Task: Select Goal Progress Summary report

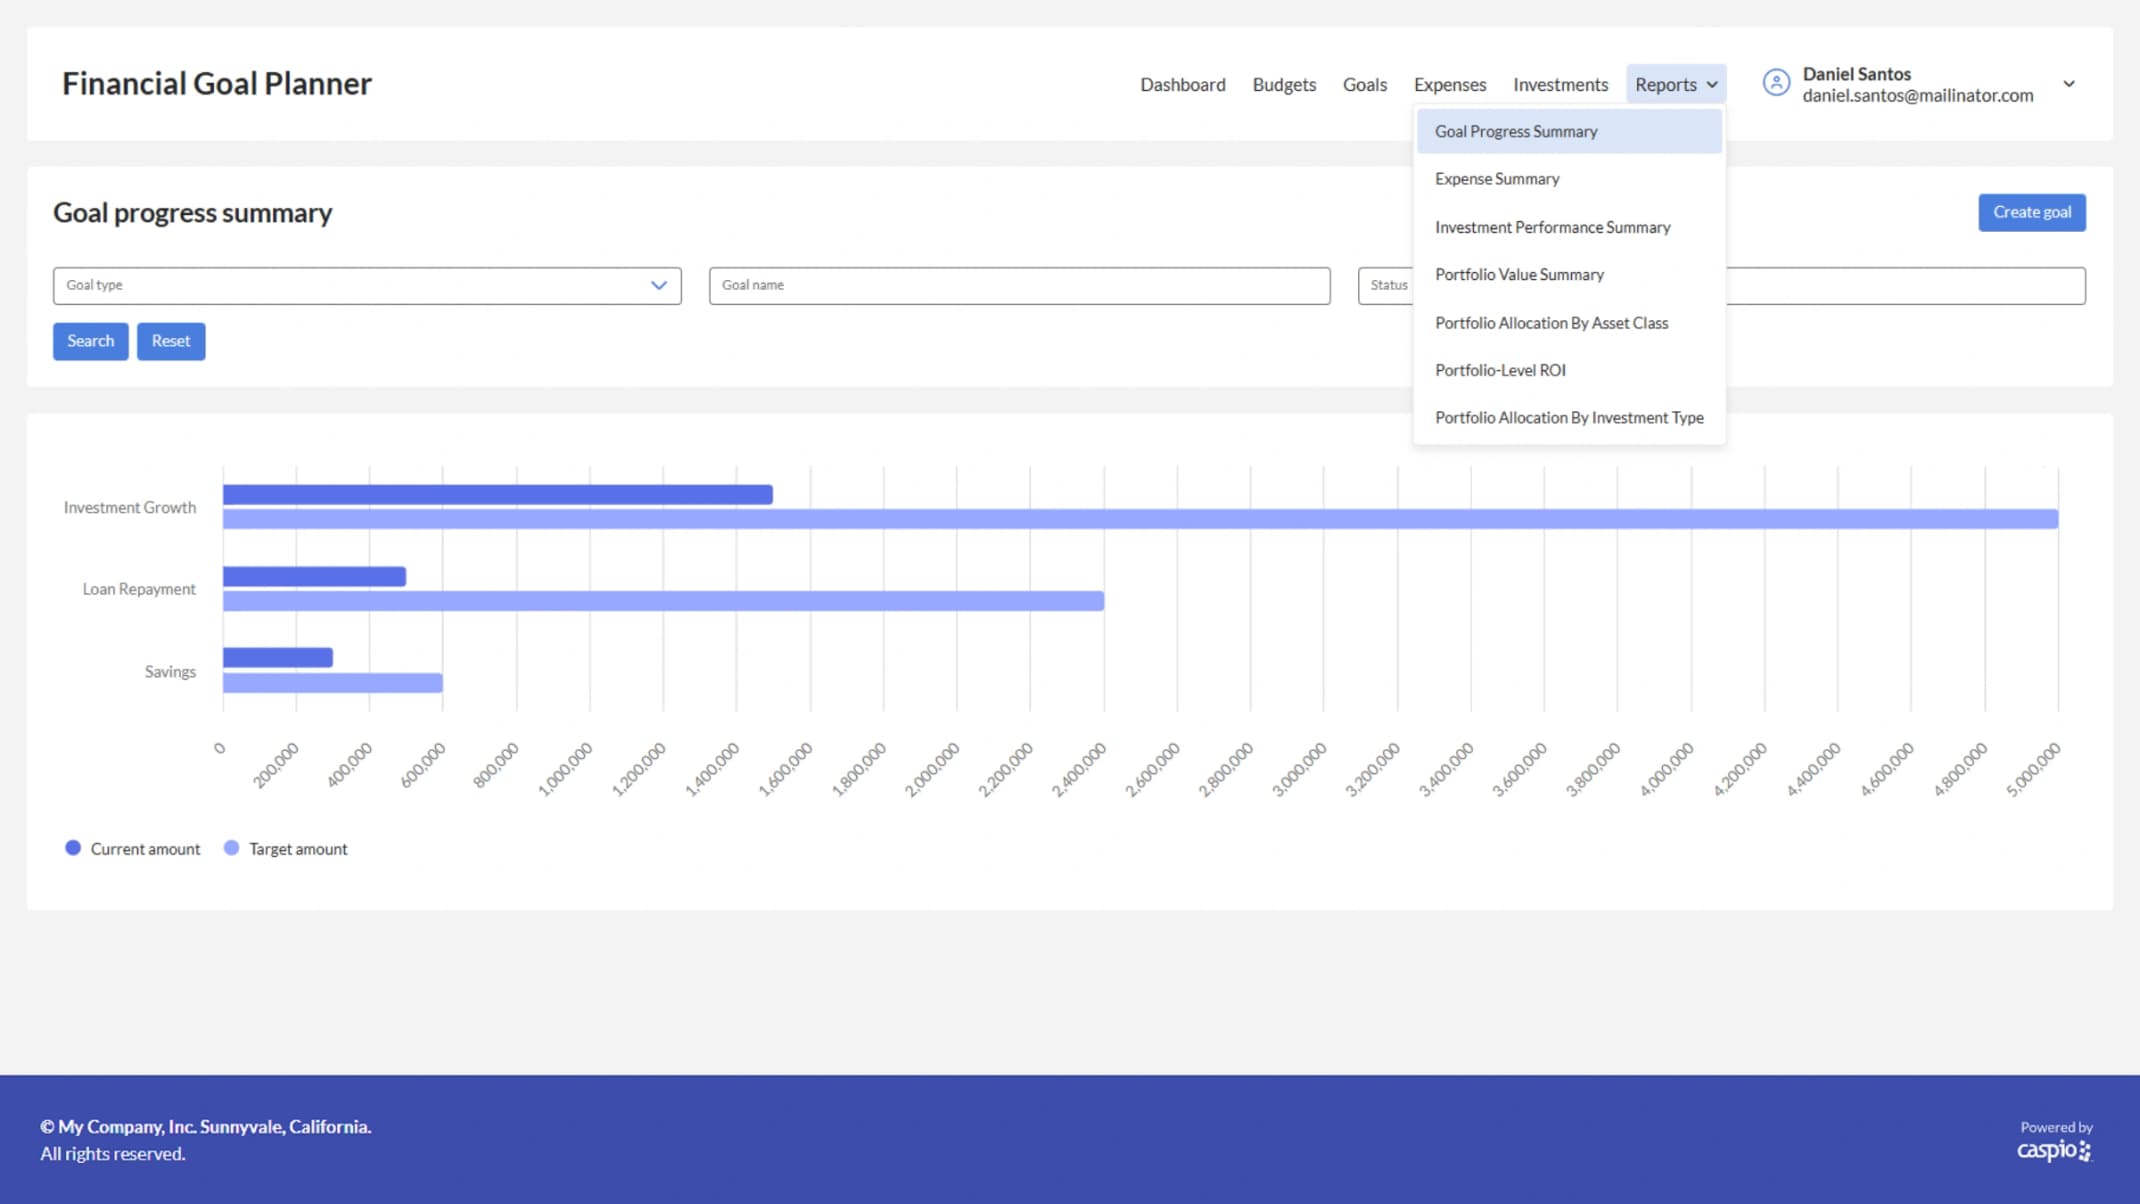Action: 1569,131
